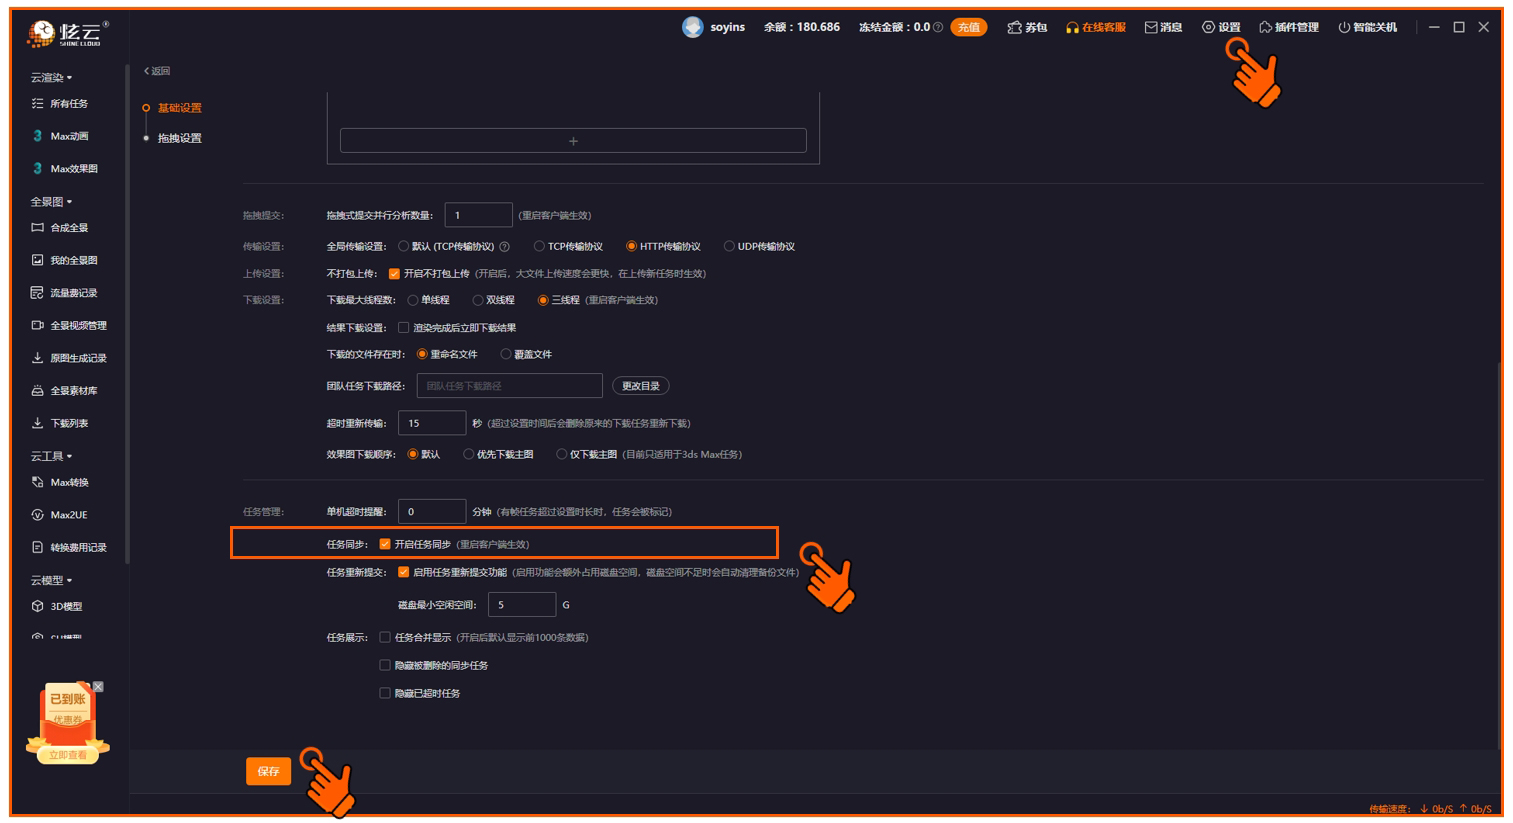Open 在线客服 headset icon
Image resolution: width=1513 pixels, height=823 pixels.
[x=1072, y=28]
